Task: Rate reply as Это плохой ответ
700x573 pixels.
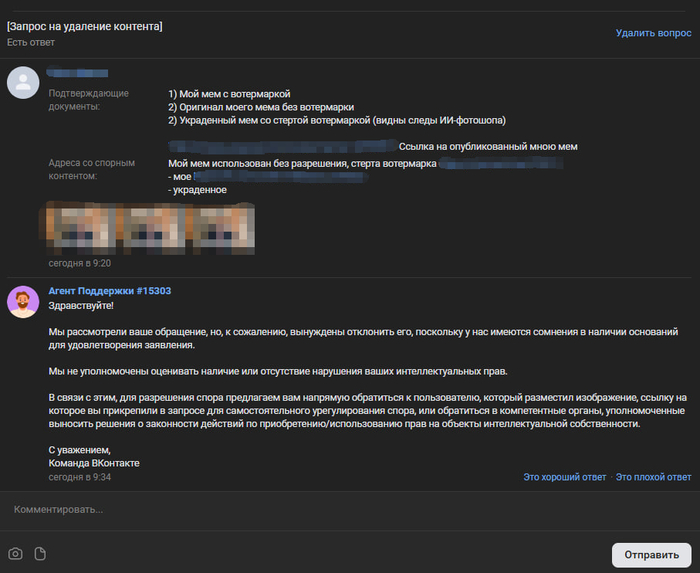Action: coord(653,477)
